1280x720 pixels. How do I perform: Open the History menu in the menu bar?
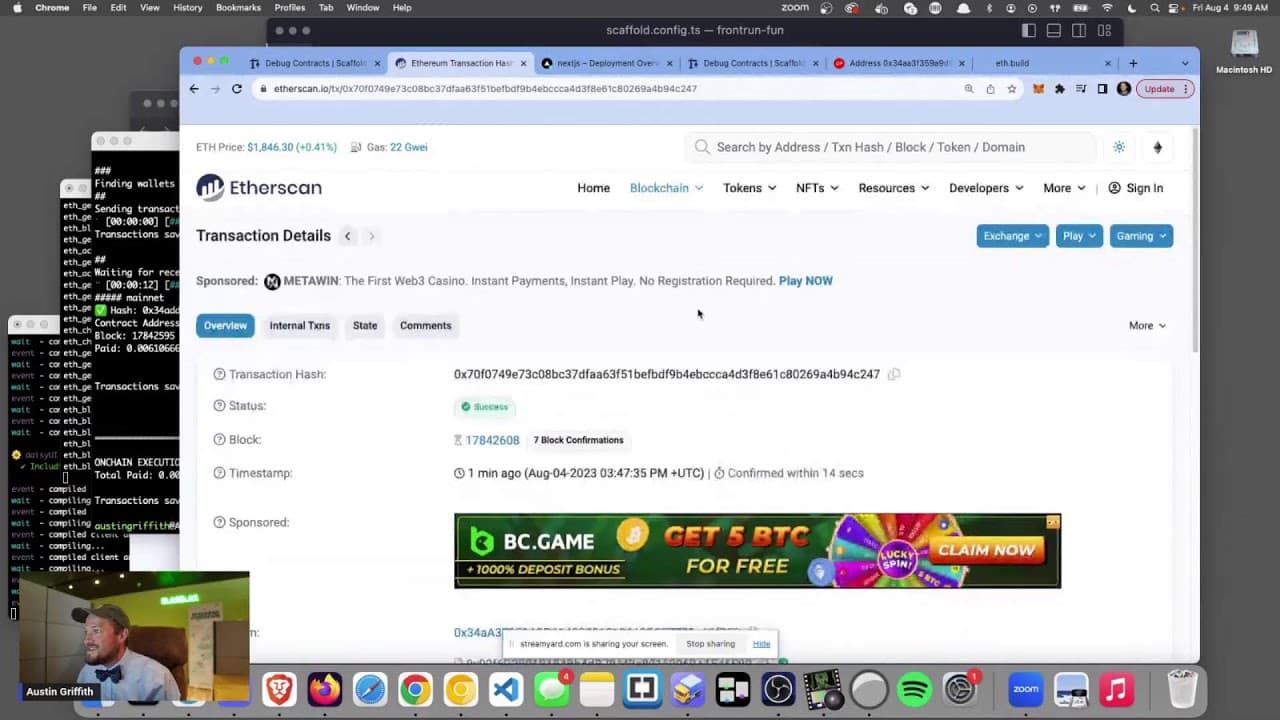point(187,8)
